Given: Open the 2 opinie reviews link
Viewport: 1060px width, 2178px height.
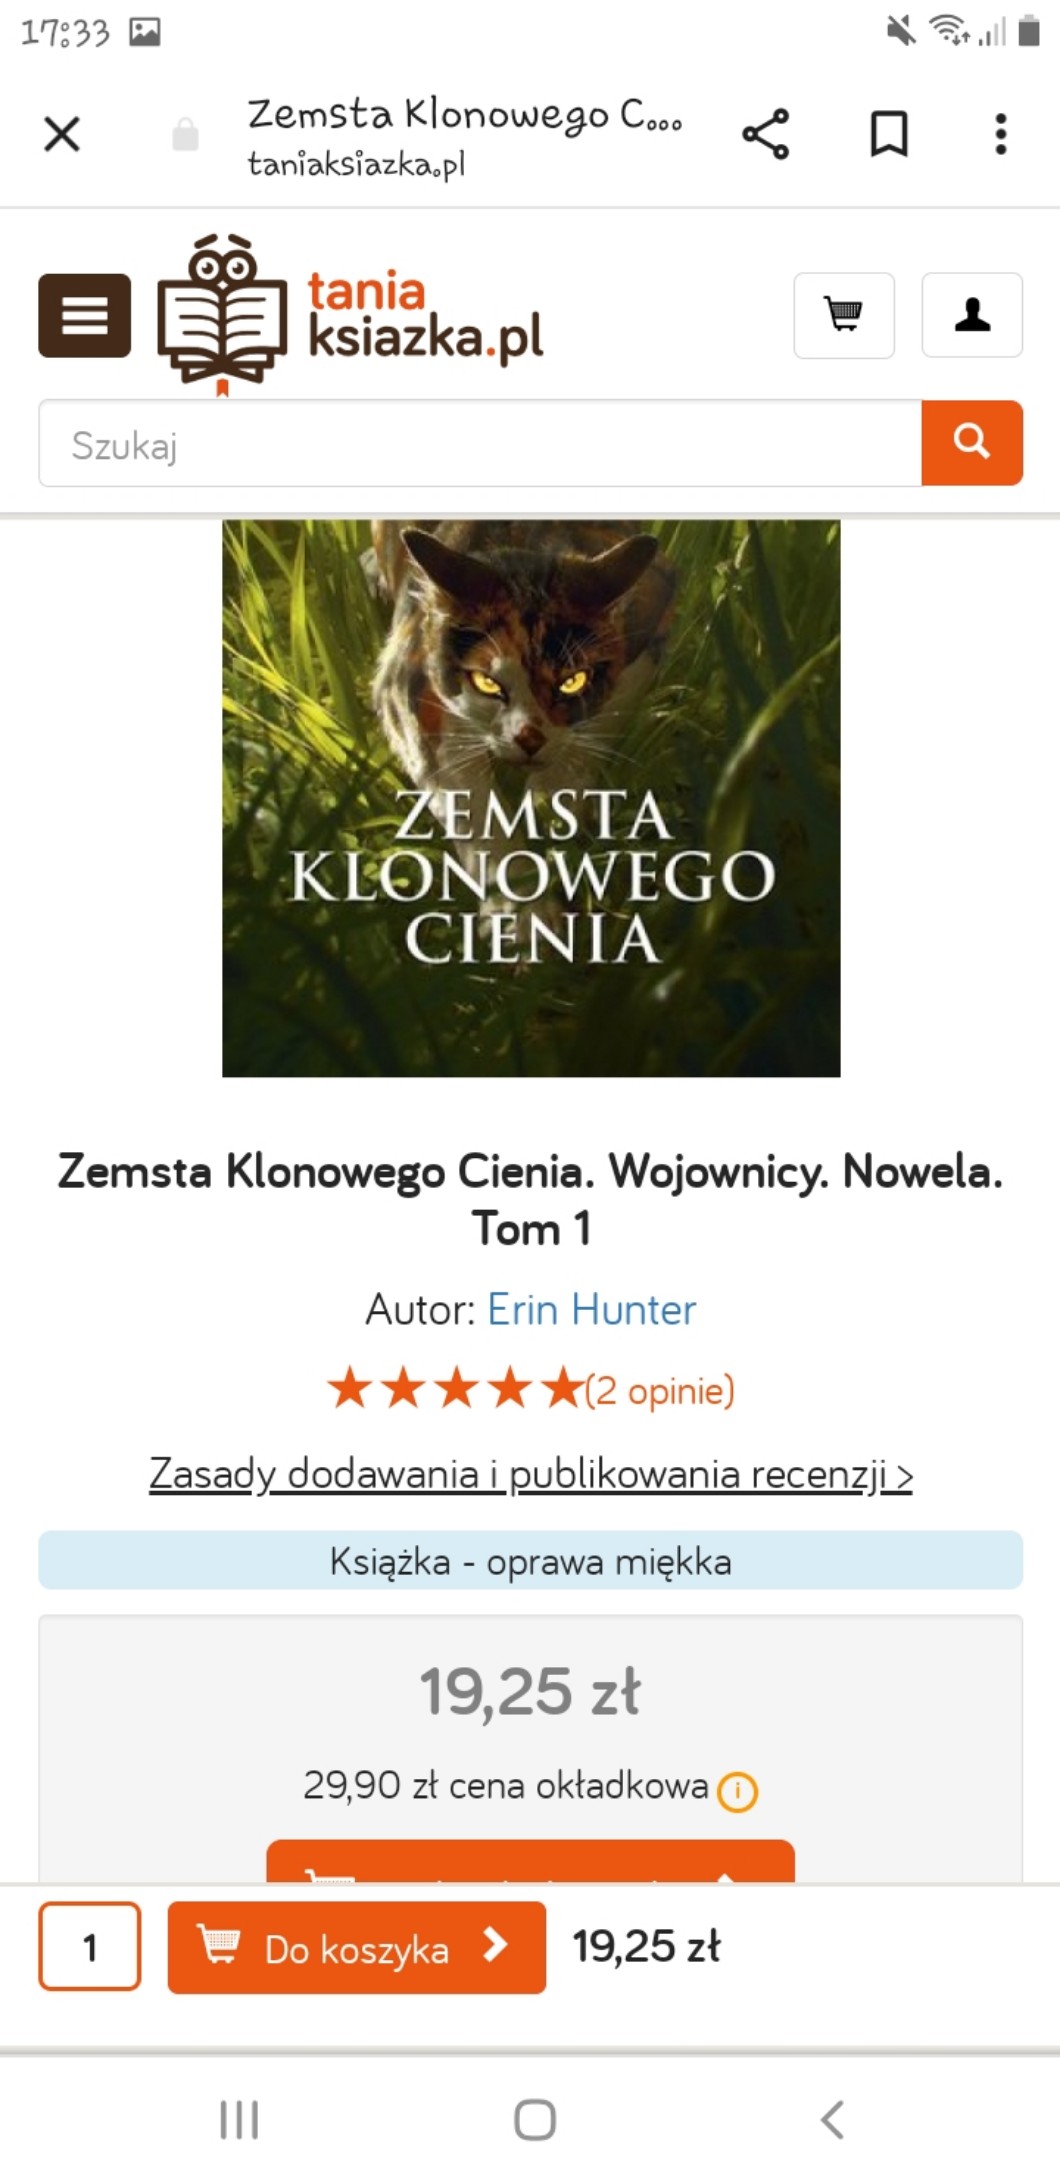Looking at the screenshot, I should 660,1390.
